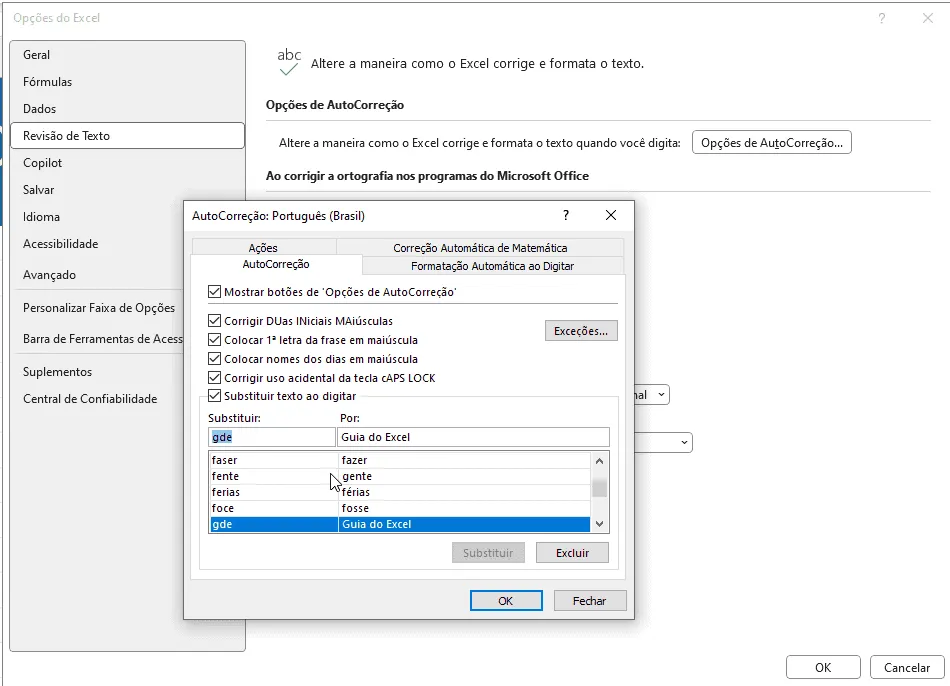
Task: Open Central de Confiabilidade category
Action: [97, 399]
